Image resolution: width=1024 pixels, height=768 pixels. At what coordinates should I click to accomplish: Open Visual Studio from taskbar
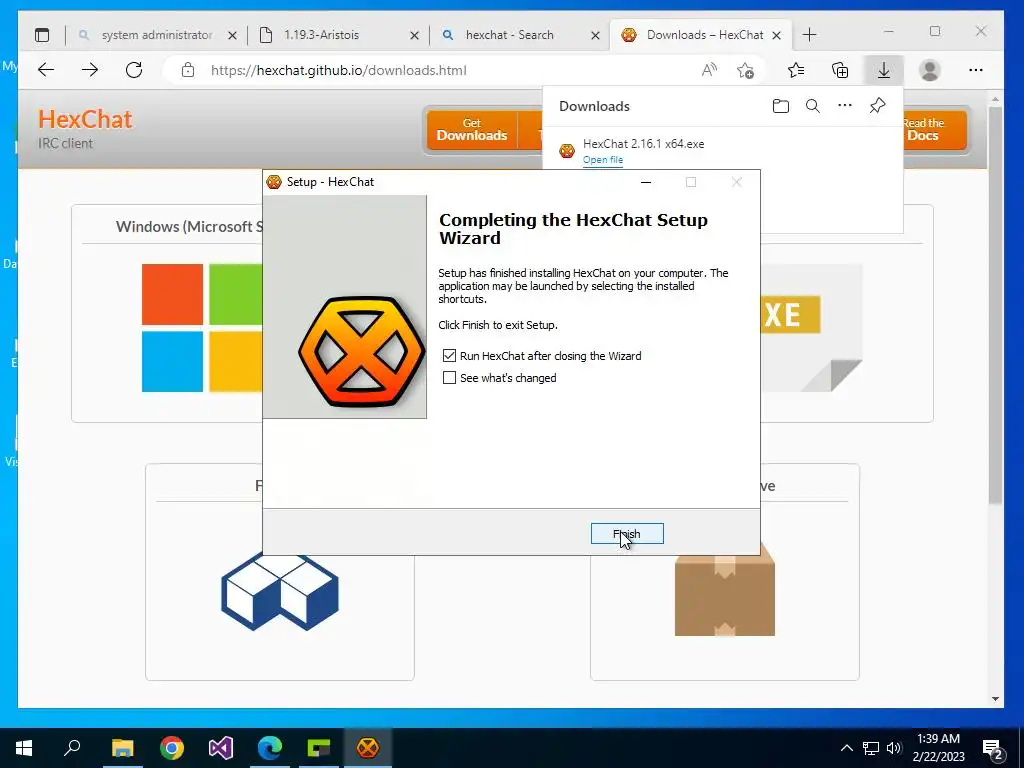[221, 748]
